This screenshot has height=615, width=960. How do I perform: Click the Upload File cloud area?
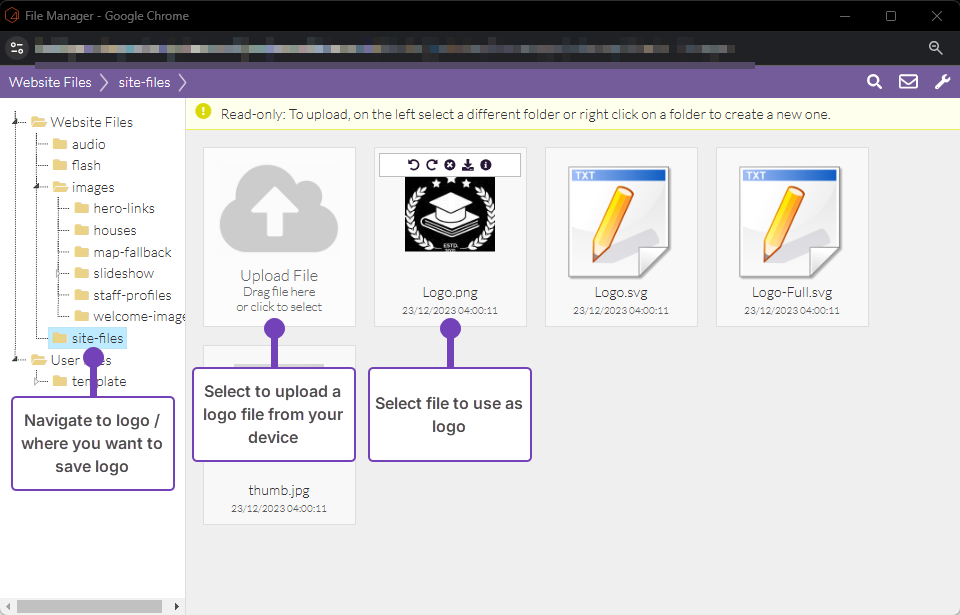279,236
